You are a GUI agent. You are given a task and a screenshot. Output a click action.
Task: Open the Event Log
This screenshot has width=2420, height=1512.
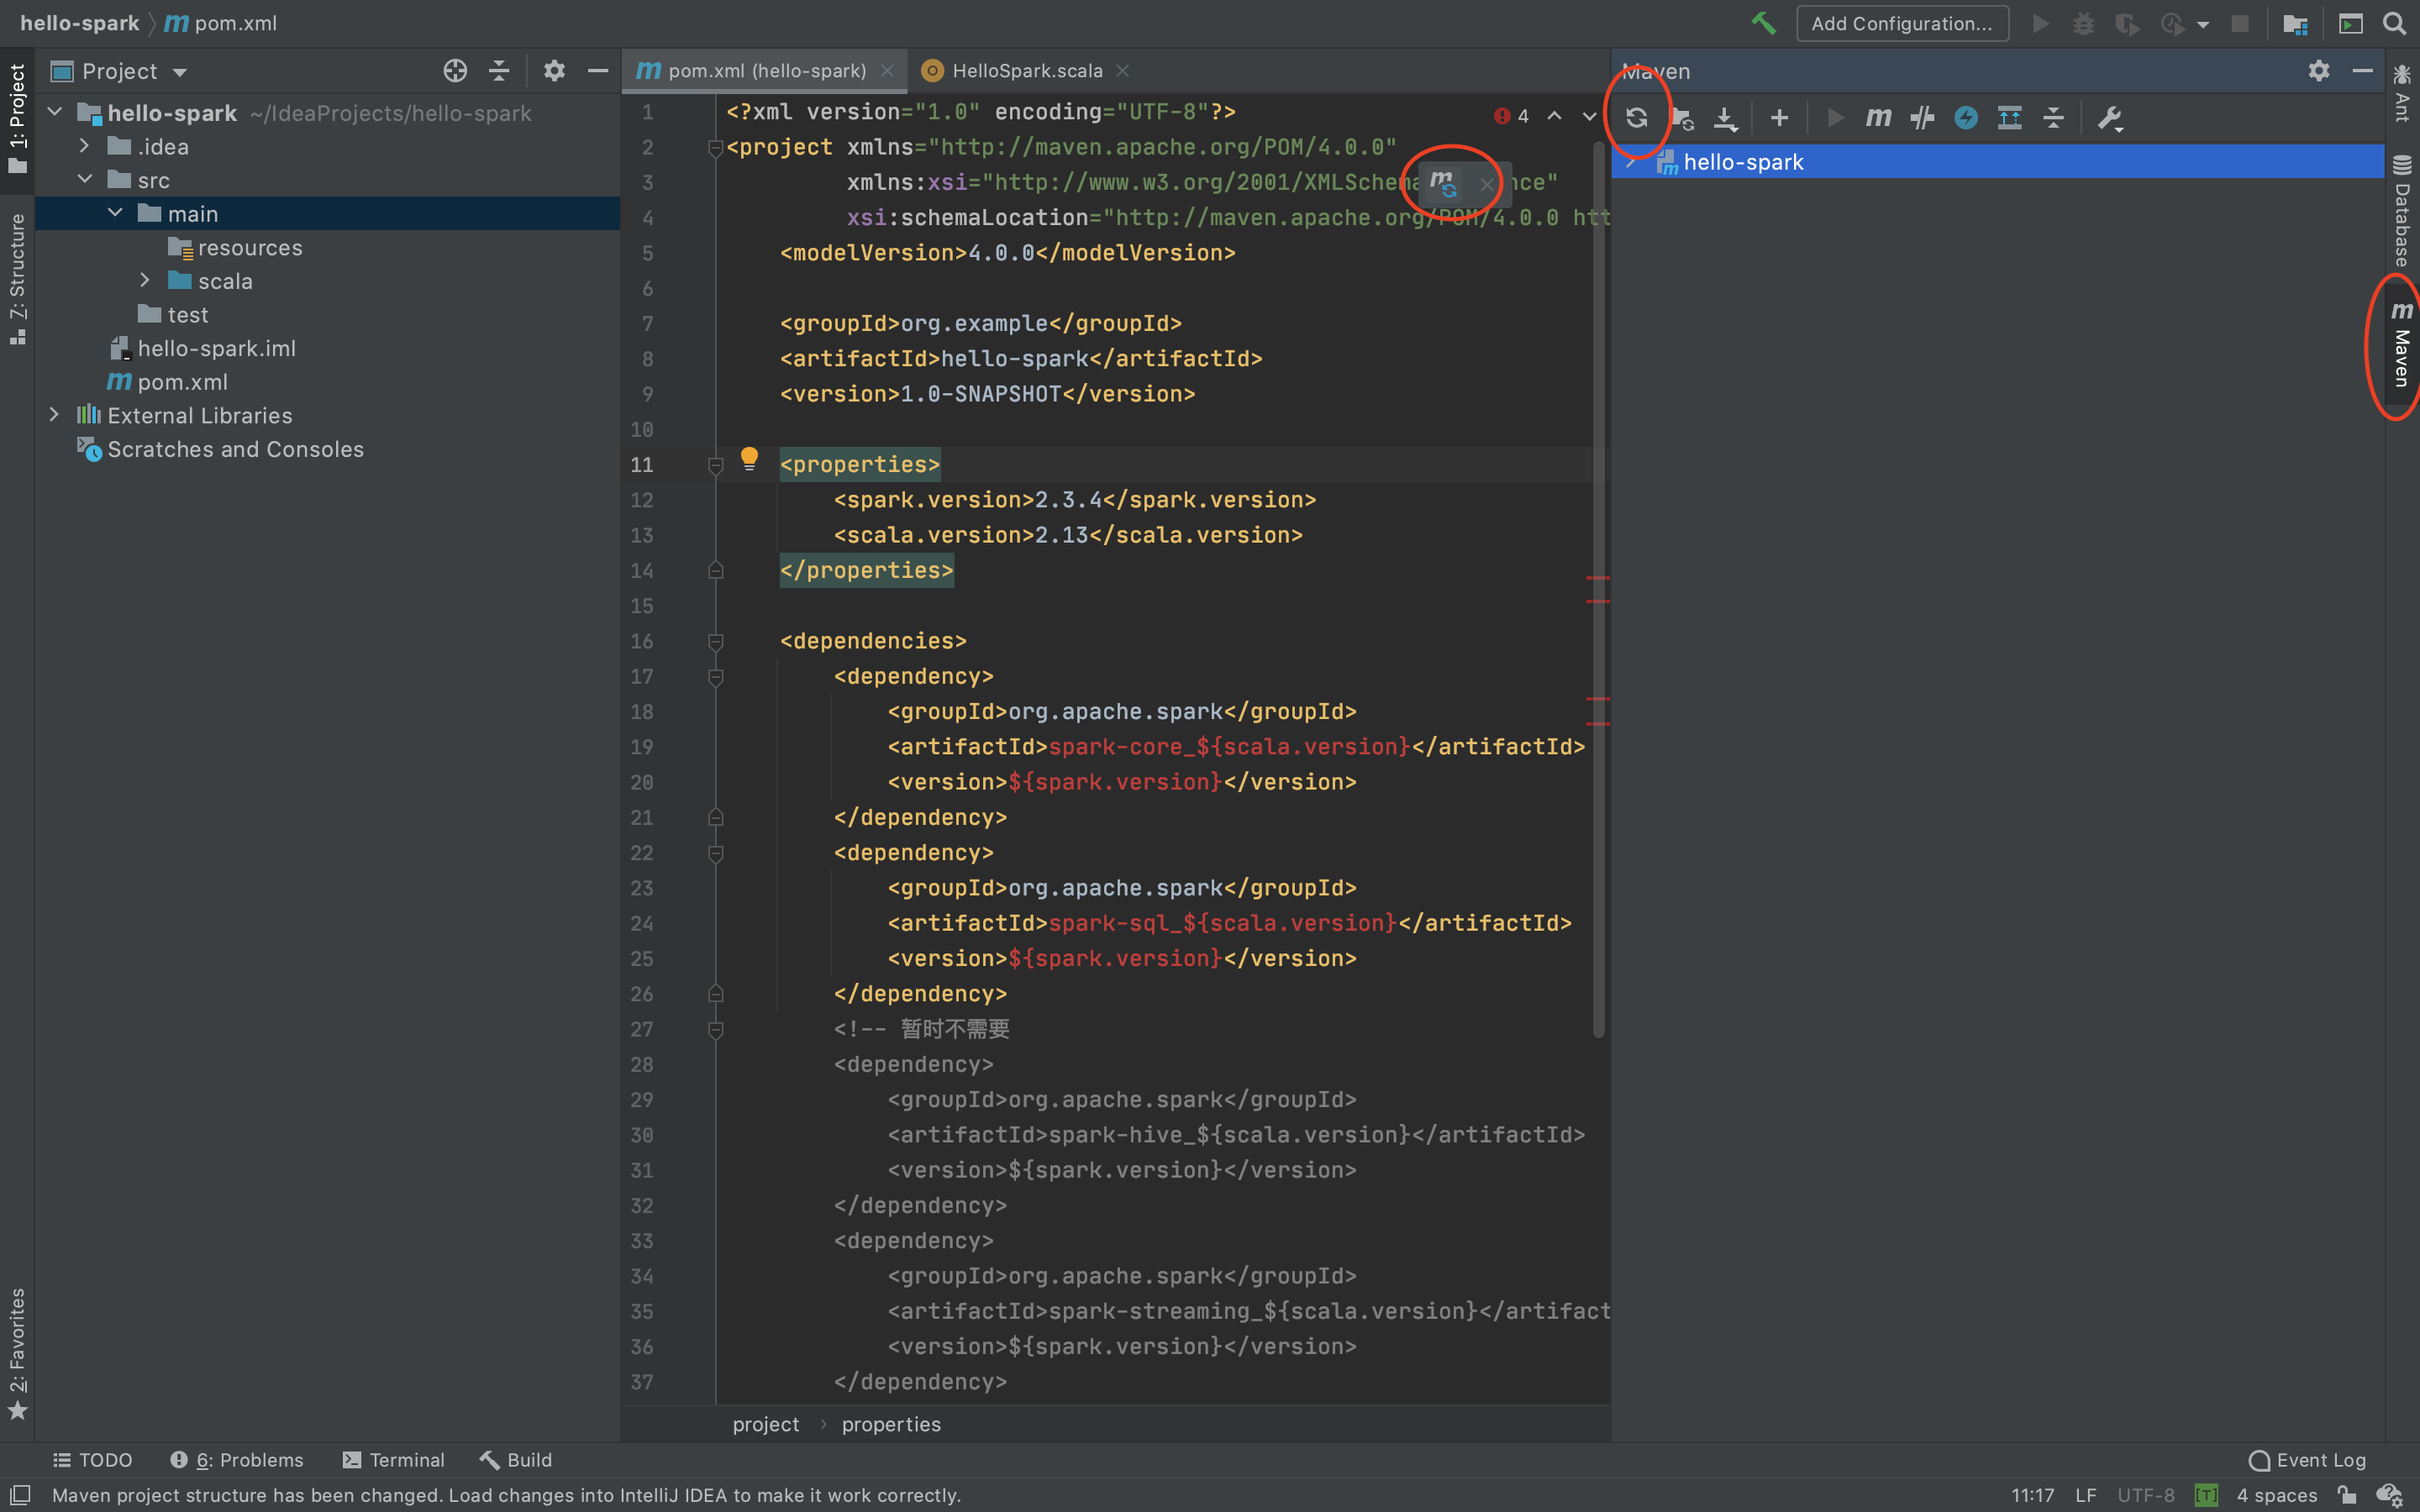coord(2307,1460)
